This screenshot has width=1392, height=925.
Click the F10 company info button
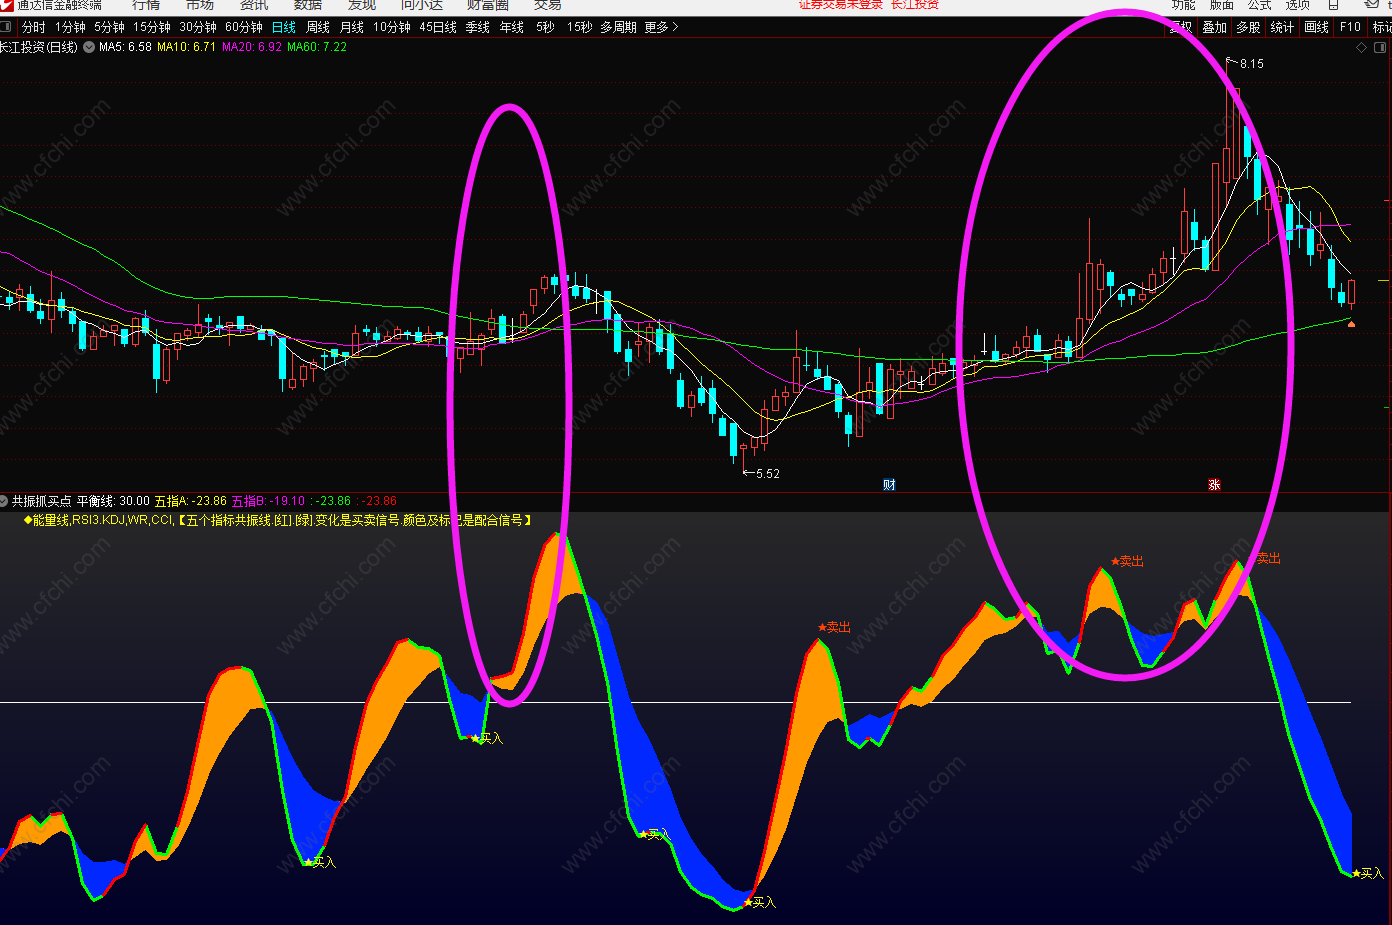1350,27
